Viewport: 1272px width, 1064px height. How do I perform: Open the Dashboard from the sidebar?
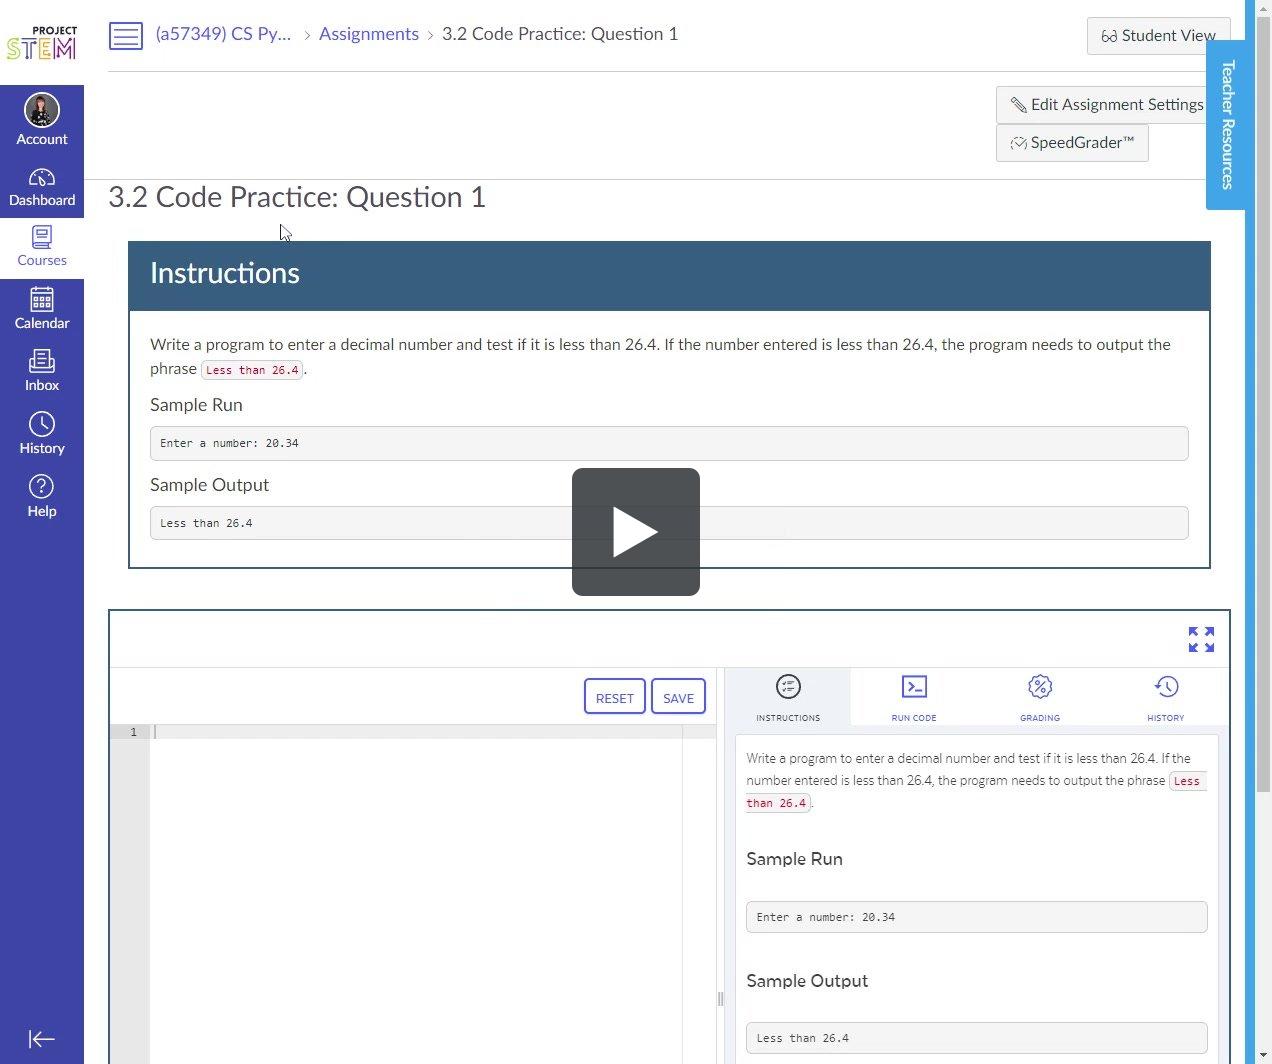[42, 186]
